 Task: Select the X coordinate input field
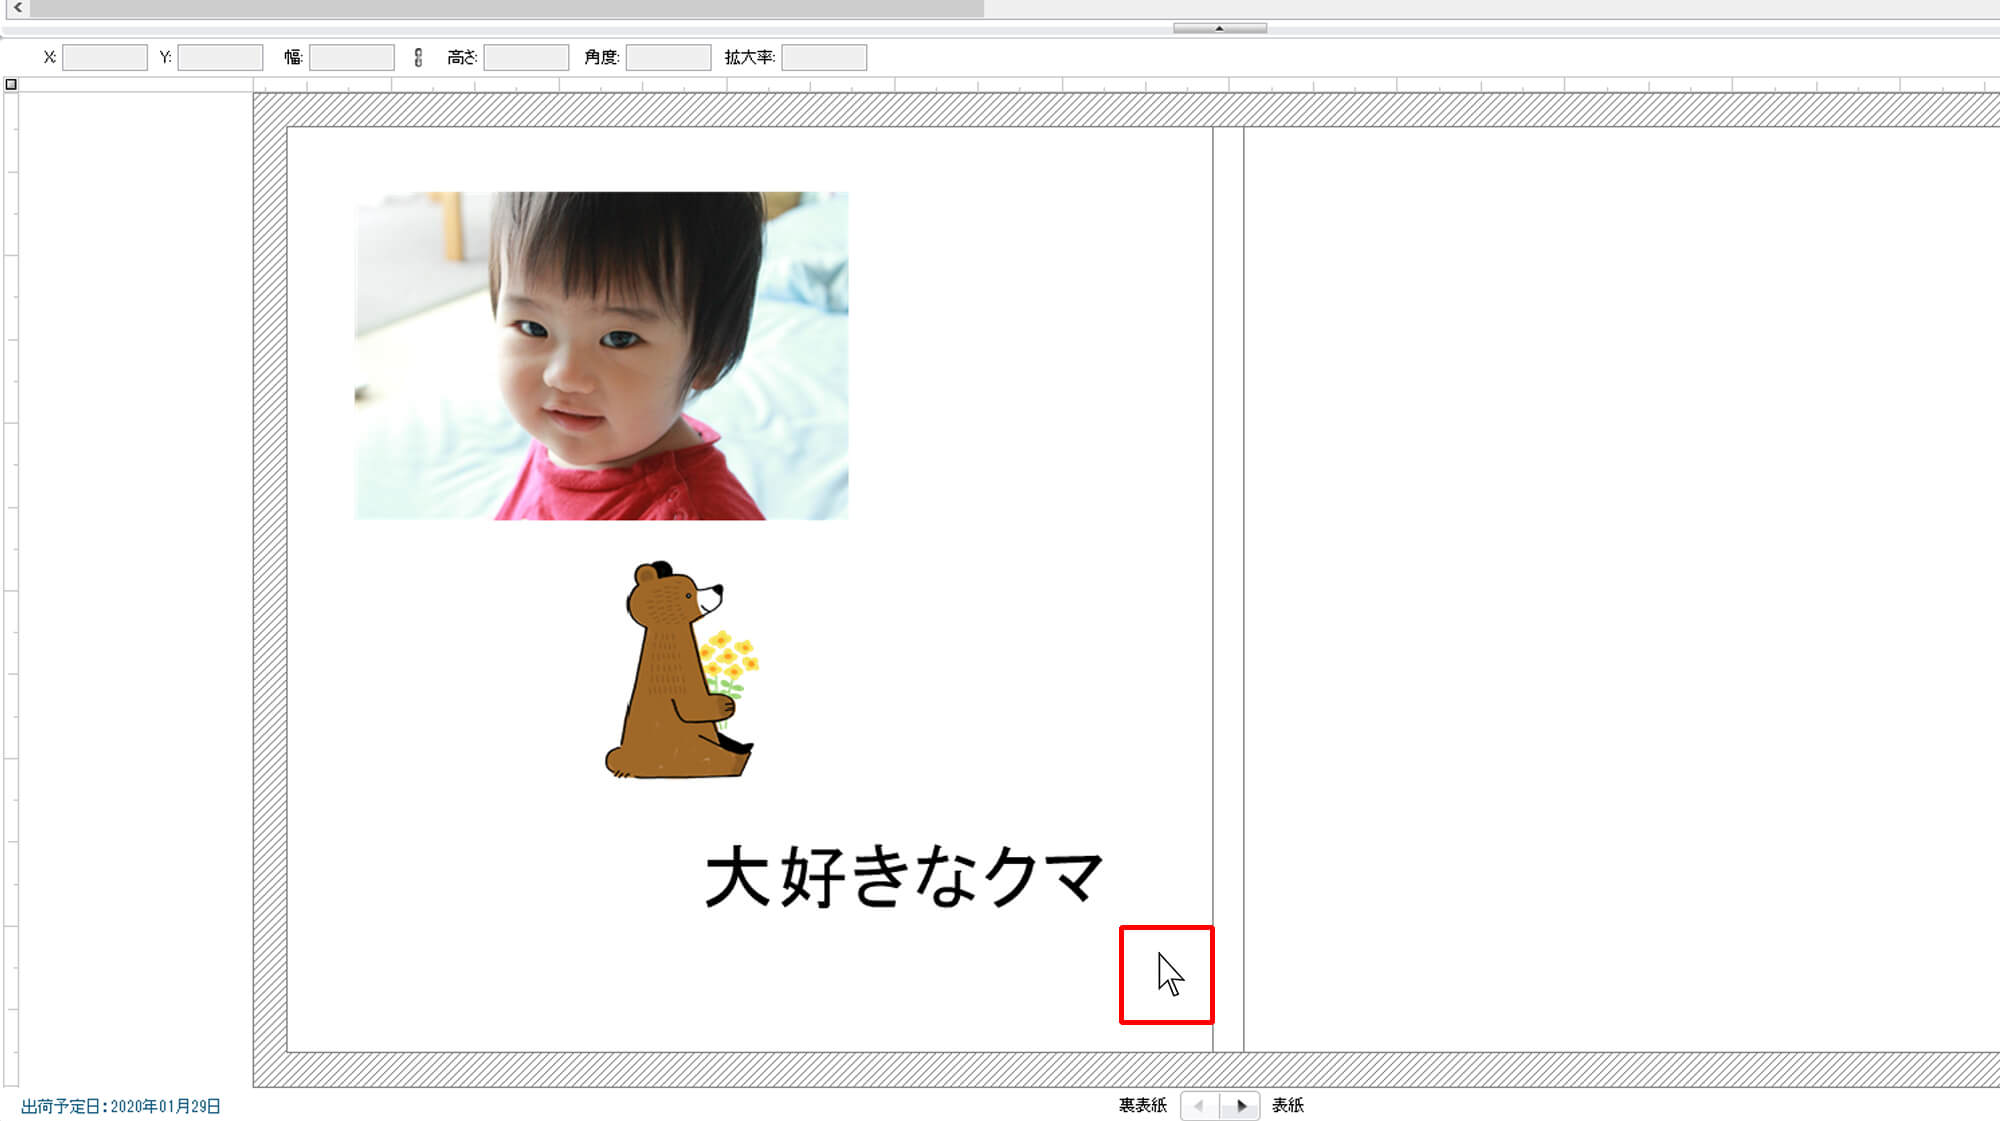[x=103, y=56]
